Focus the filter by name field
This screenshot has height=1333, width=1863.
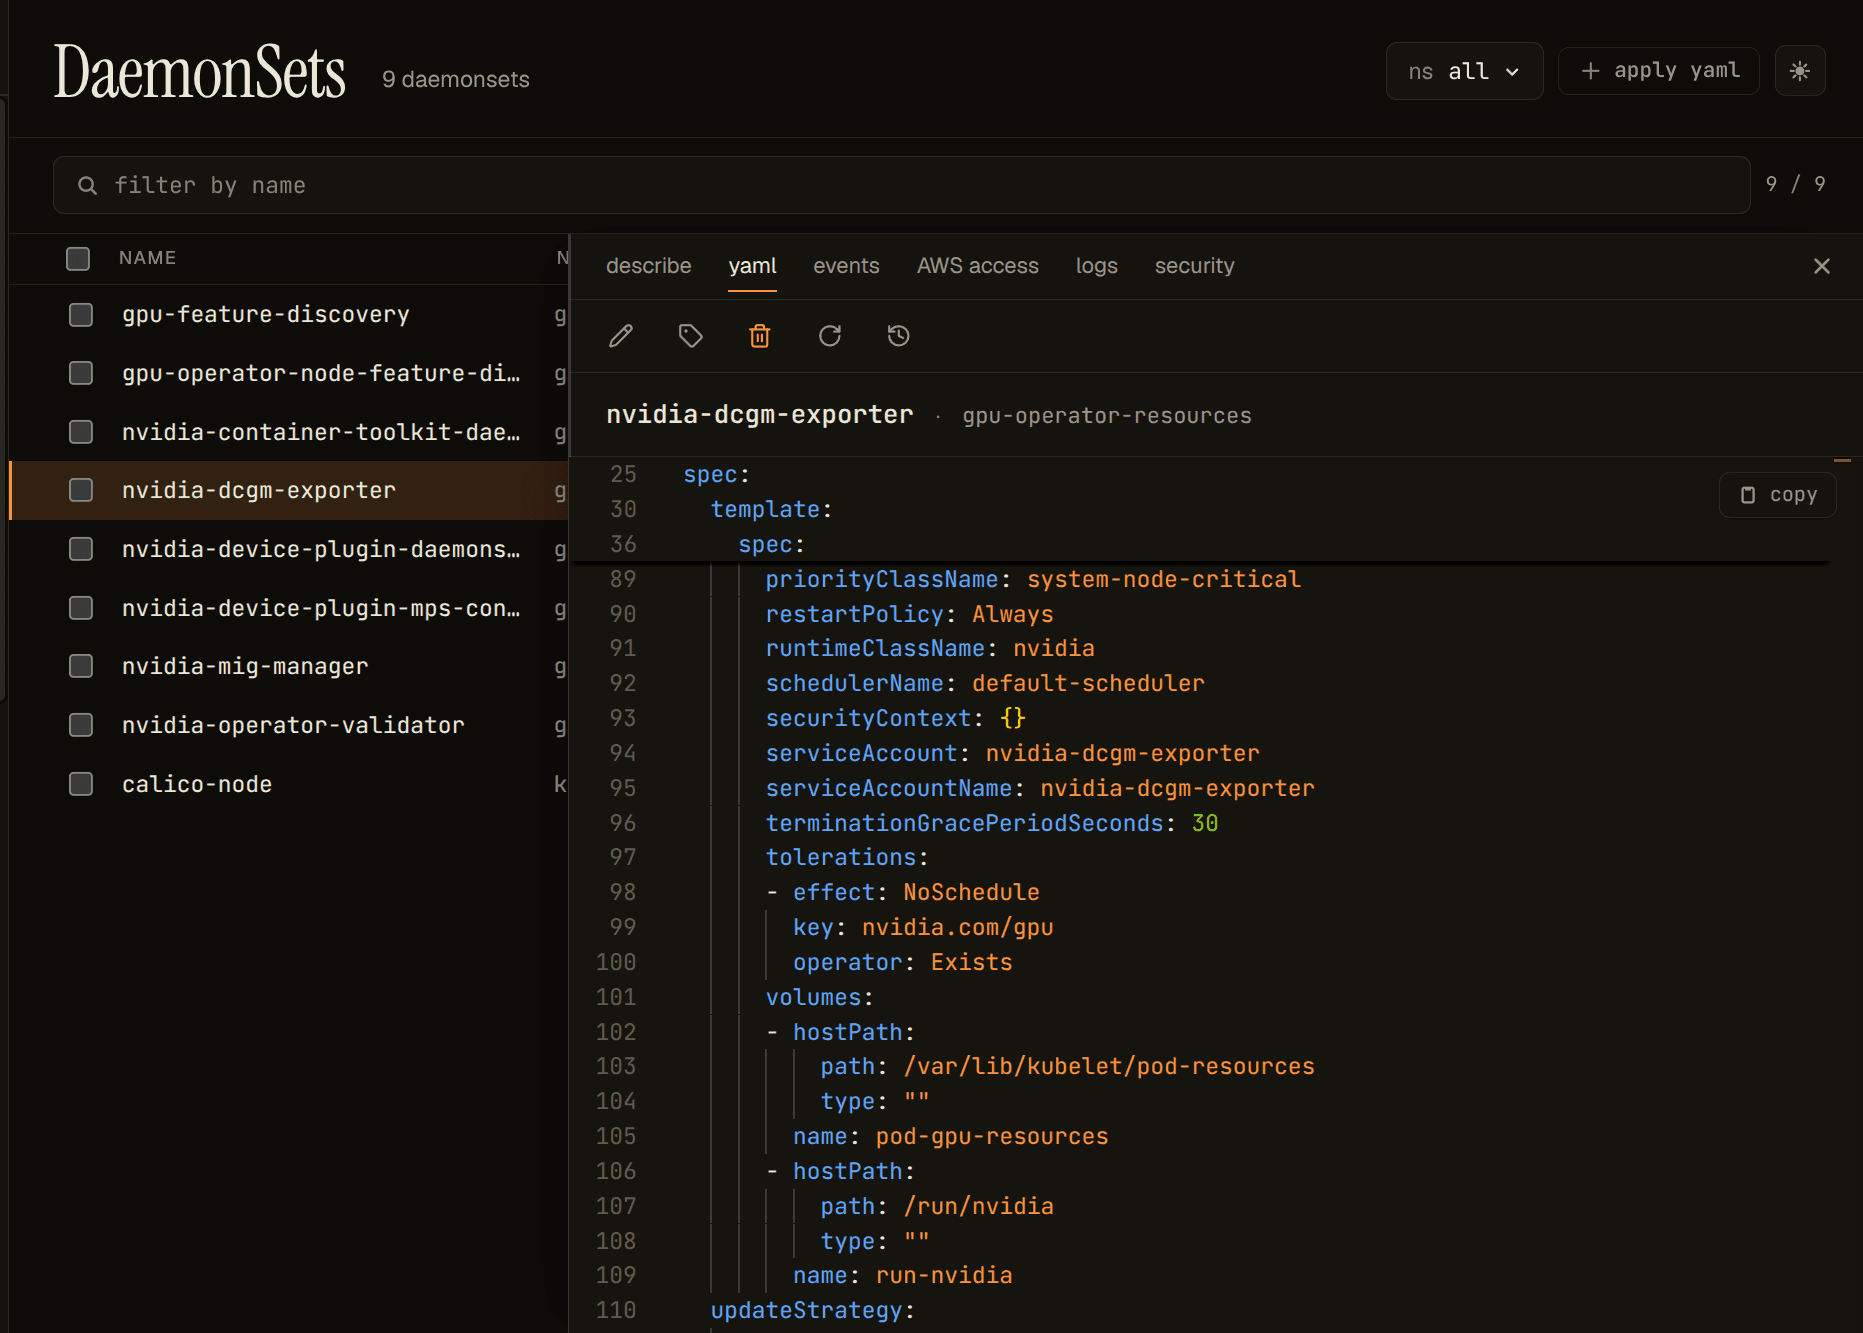[x=902, y=185]
